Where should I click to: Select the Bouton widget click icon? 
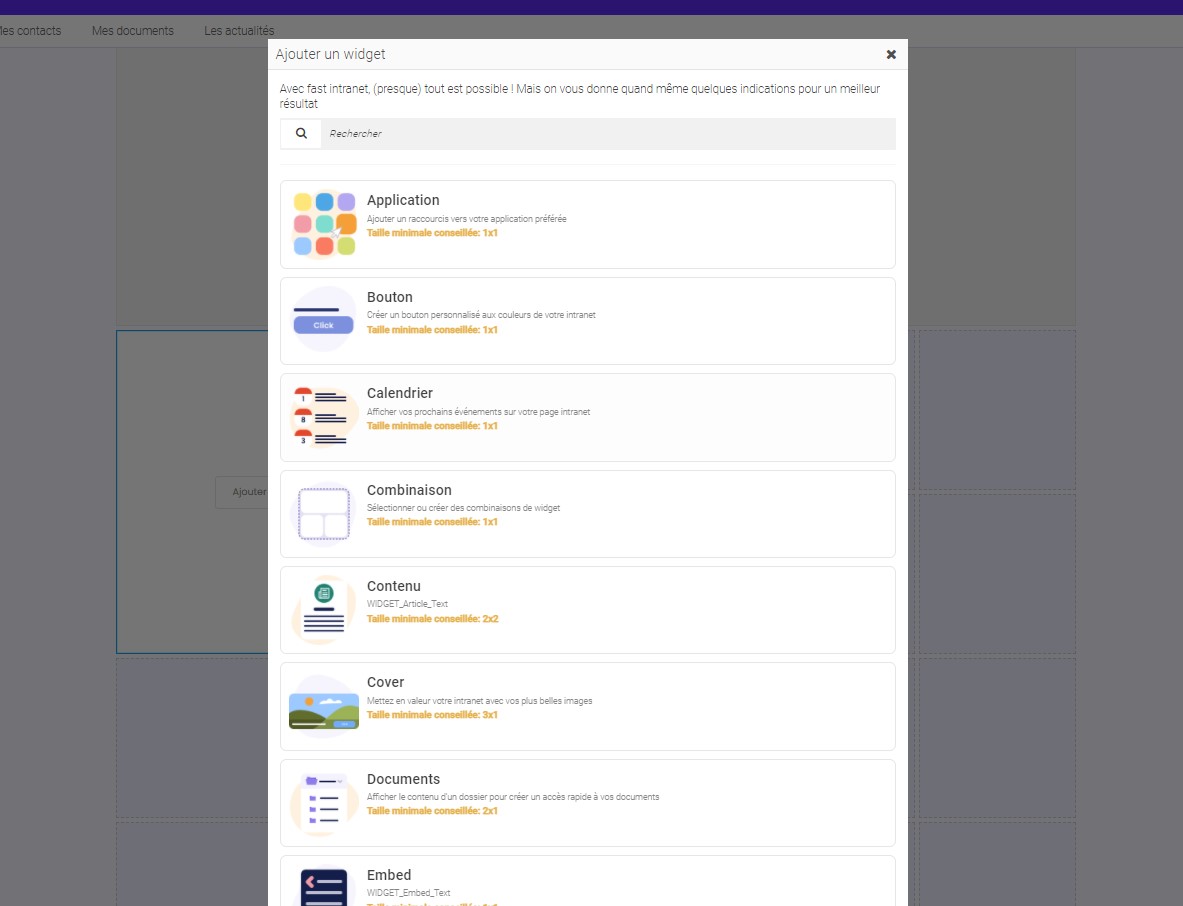point(323,320)
